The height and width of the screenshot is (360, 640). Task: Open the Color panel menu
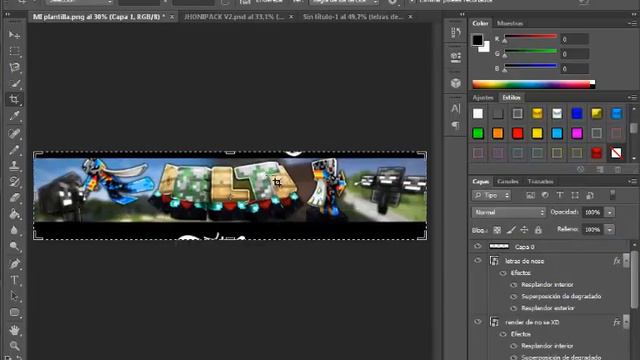pyautogui.click(x=632, y=24)
